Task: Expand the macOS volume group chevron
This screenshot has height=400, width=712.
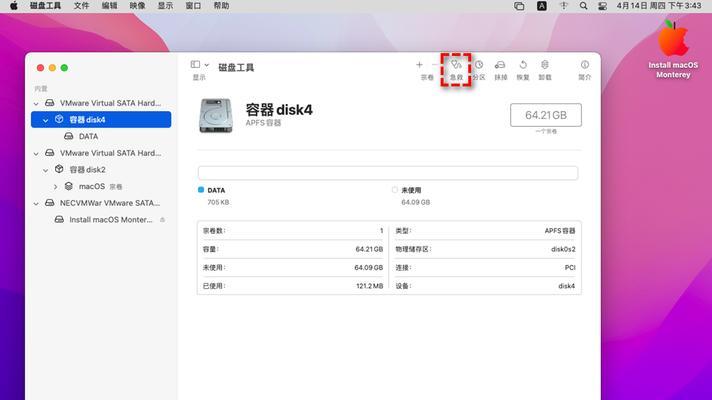Action: point(55,187)
